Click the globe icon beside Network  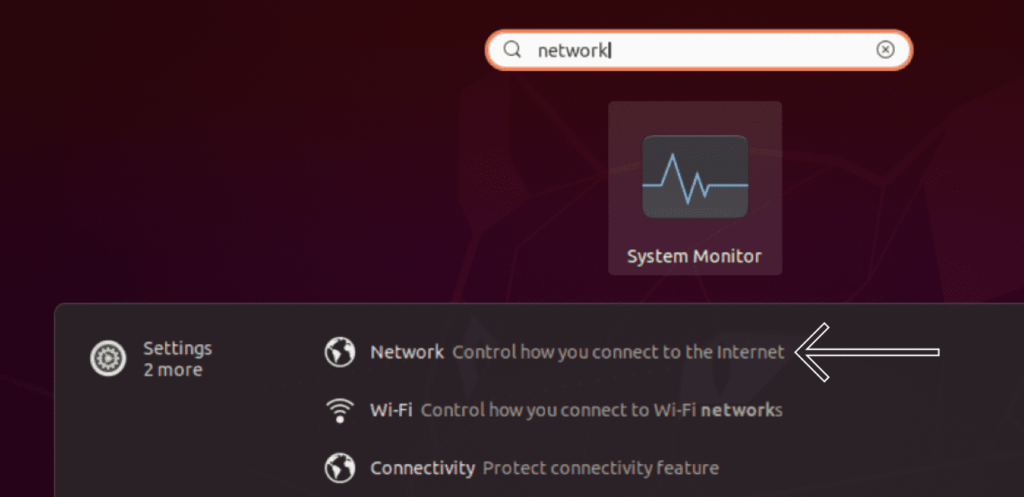click(x=340, y=352)
